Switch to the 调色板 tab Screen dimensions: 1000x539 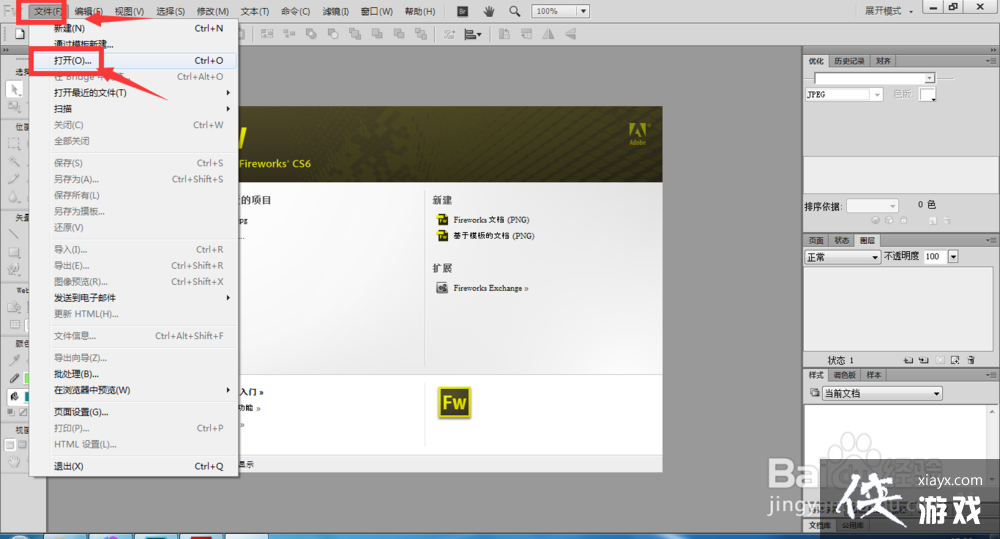(x=844, y=375)
